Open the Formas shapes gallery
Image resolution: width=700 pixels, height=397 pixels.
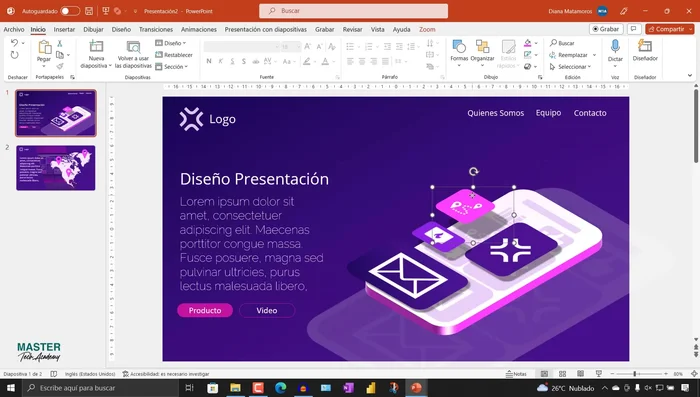tap(459, 53)
